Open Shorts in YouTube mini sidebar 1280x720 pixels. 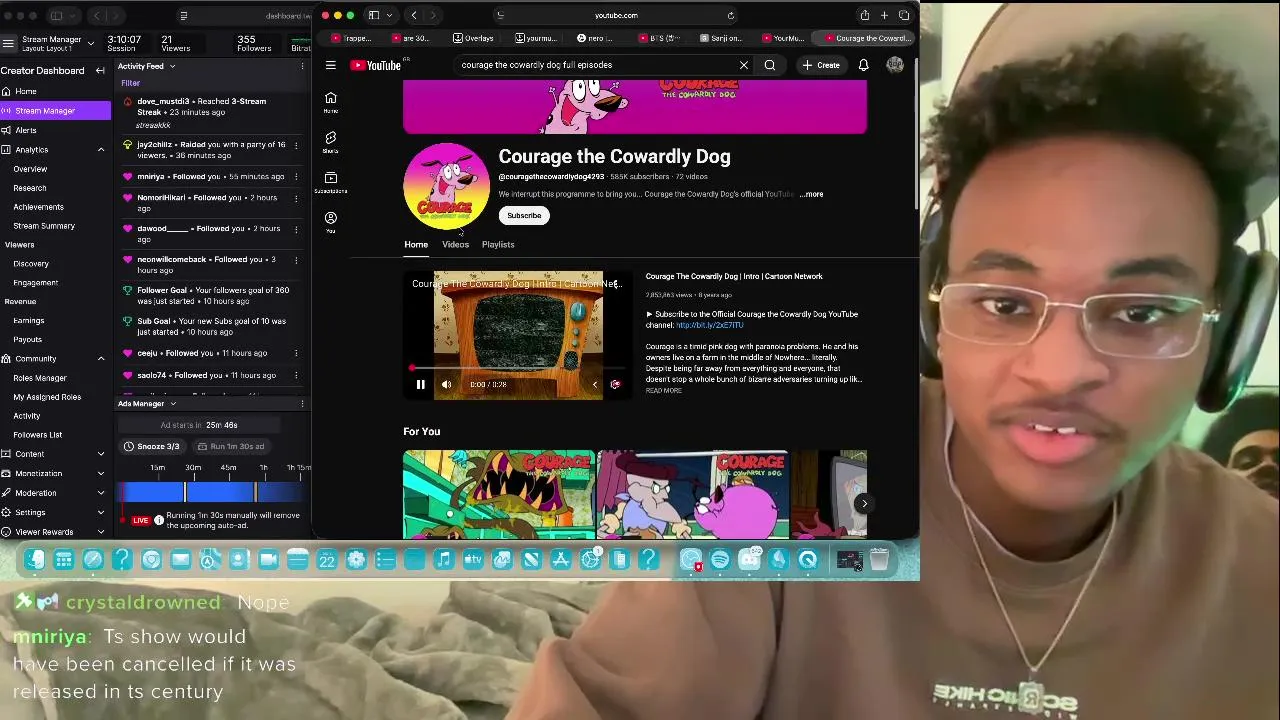coord(331,142)
